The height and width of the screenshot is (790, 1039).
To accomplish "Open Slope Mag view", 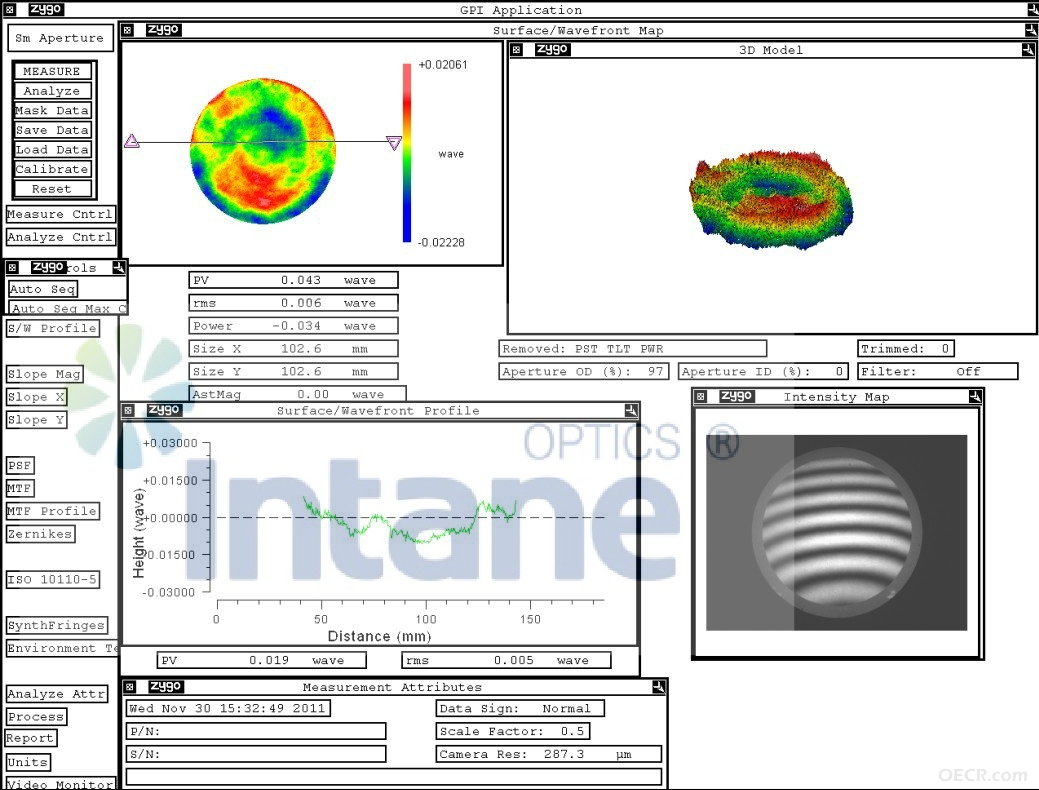I will pos(44,374).
